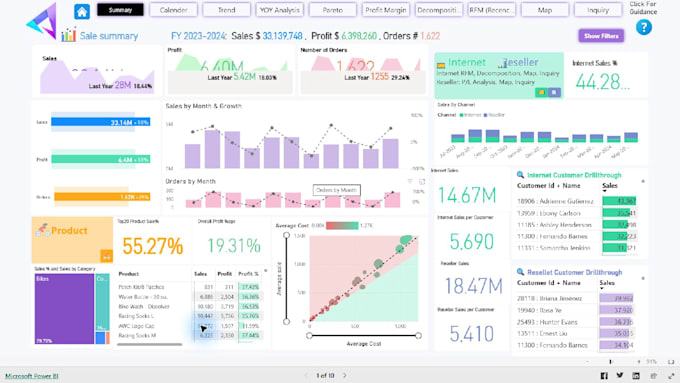This screenshot has width=680, height=383.
Task: Click the company logo at the top left
Action: point(42,21)
